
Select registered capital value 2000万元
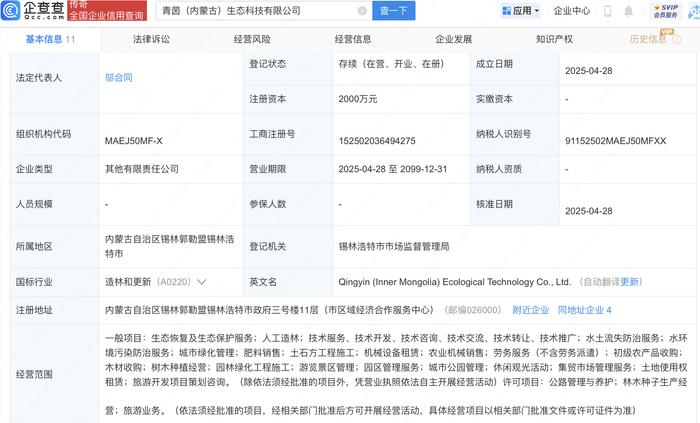(x=358, y=99)
